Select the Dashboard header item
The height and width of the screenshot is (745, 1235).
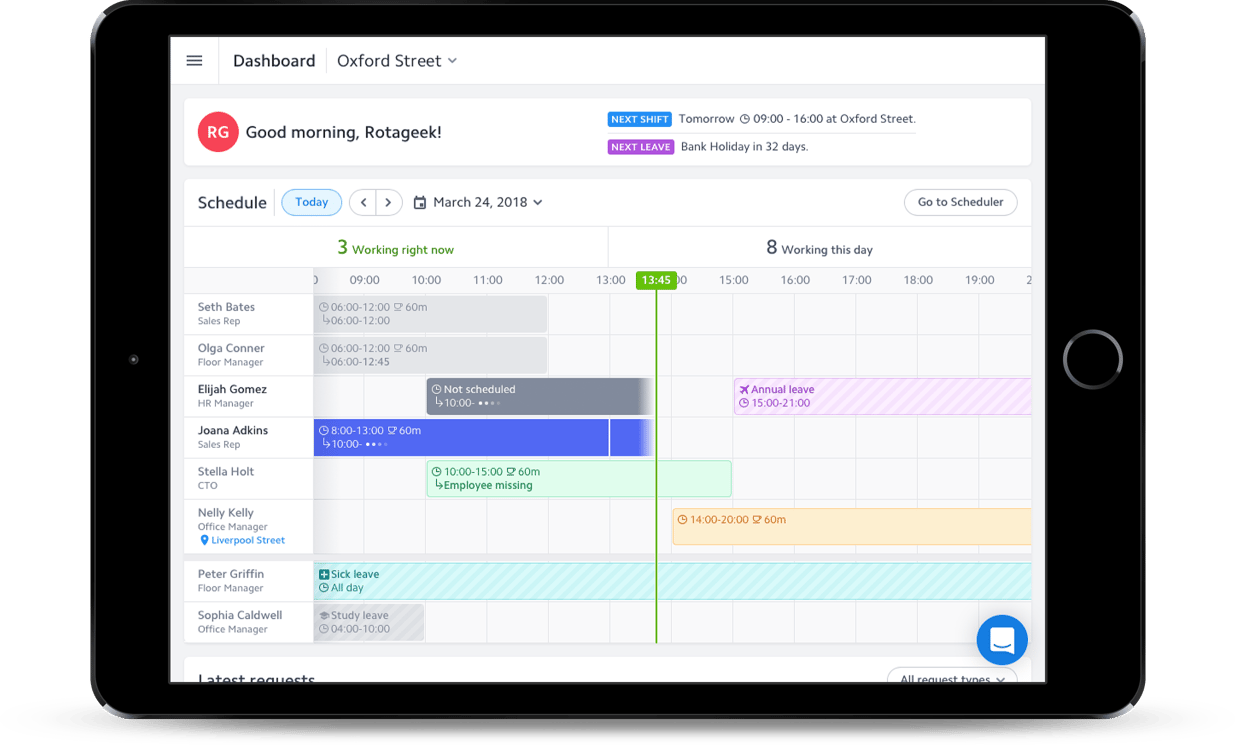[x=274, y=61]
